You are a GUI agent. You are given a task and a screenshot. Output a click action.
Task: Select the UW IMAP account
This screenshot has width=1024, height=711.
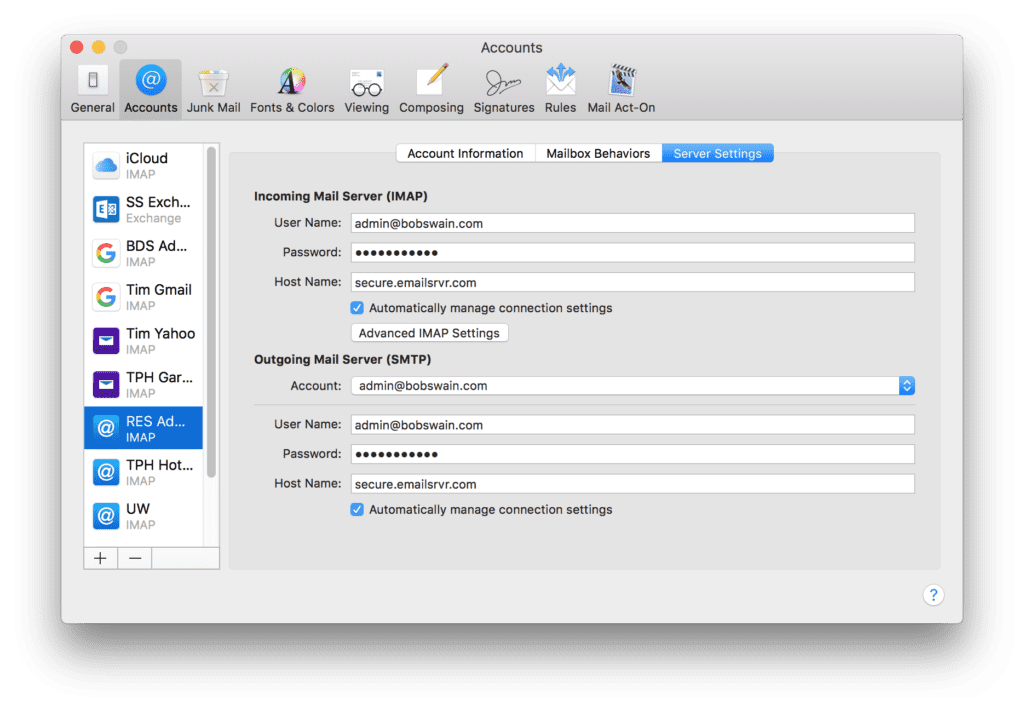point(143,516)
